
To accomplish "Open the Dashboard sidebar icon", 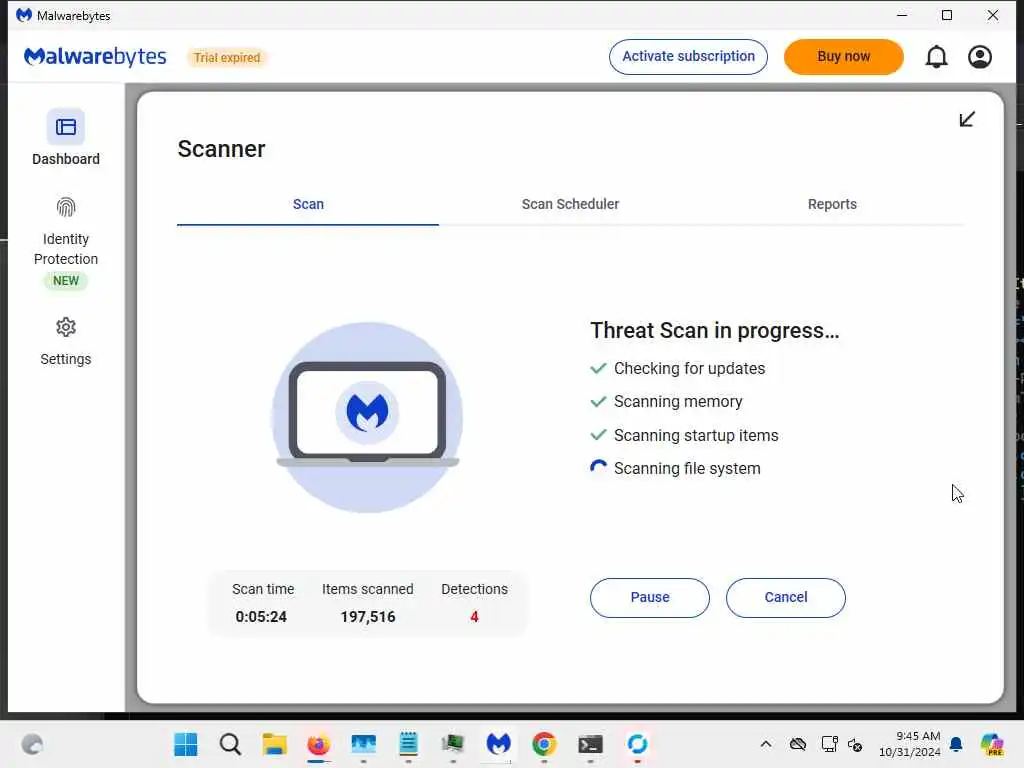I will click(x=65, y=127).
